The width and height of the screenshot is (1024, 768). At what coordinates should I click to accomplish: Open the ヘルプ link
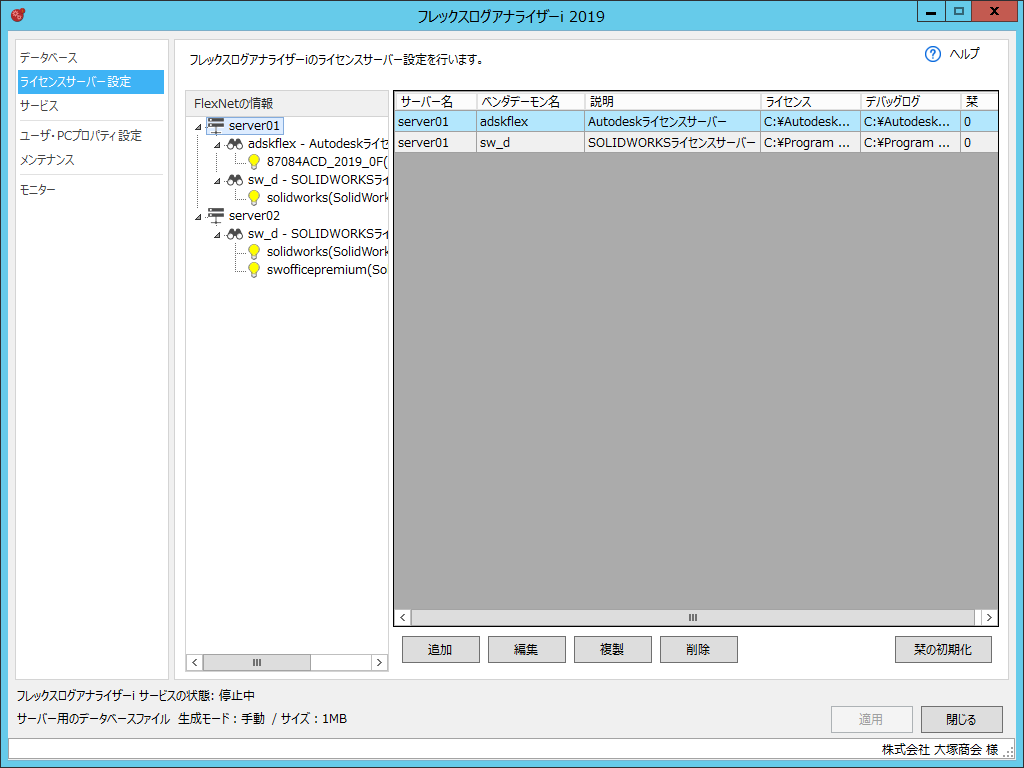pos(964,54)
